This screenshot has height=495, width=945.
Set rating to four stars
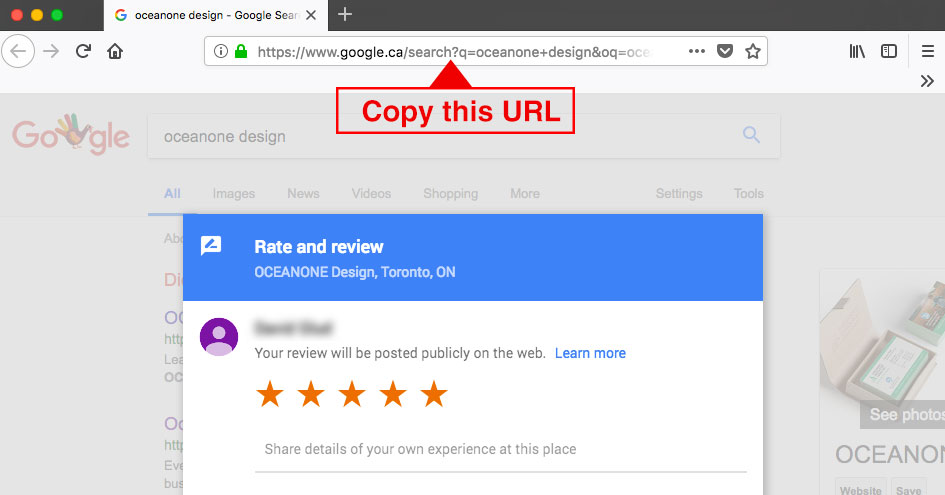point(393,394)
